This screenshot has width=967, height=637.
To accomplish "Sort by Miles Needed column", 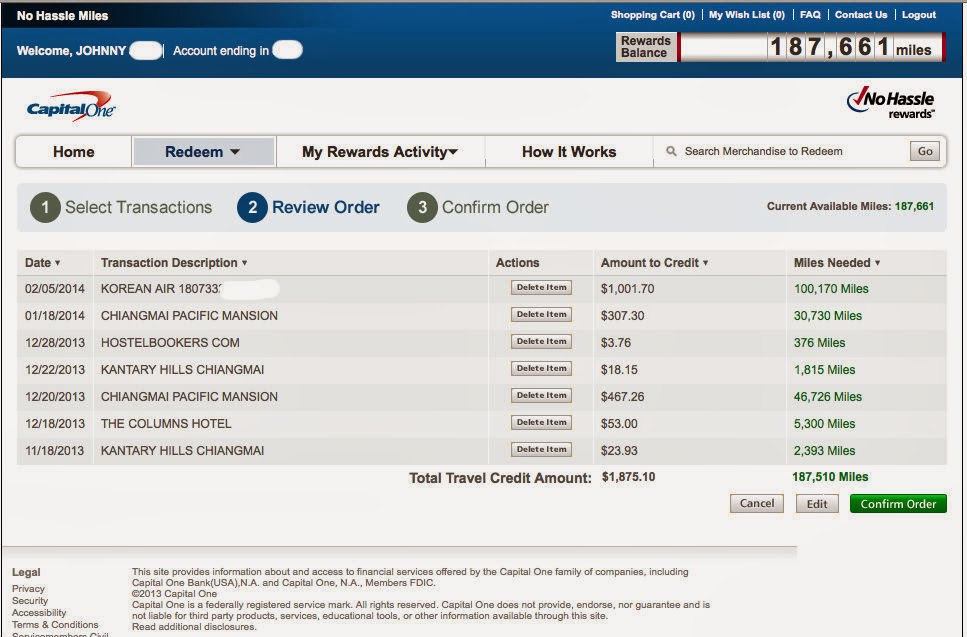I will (837, 263).
